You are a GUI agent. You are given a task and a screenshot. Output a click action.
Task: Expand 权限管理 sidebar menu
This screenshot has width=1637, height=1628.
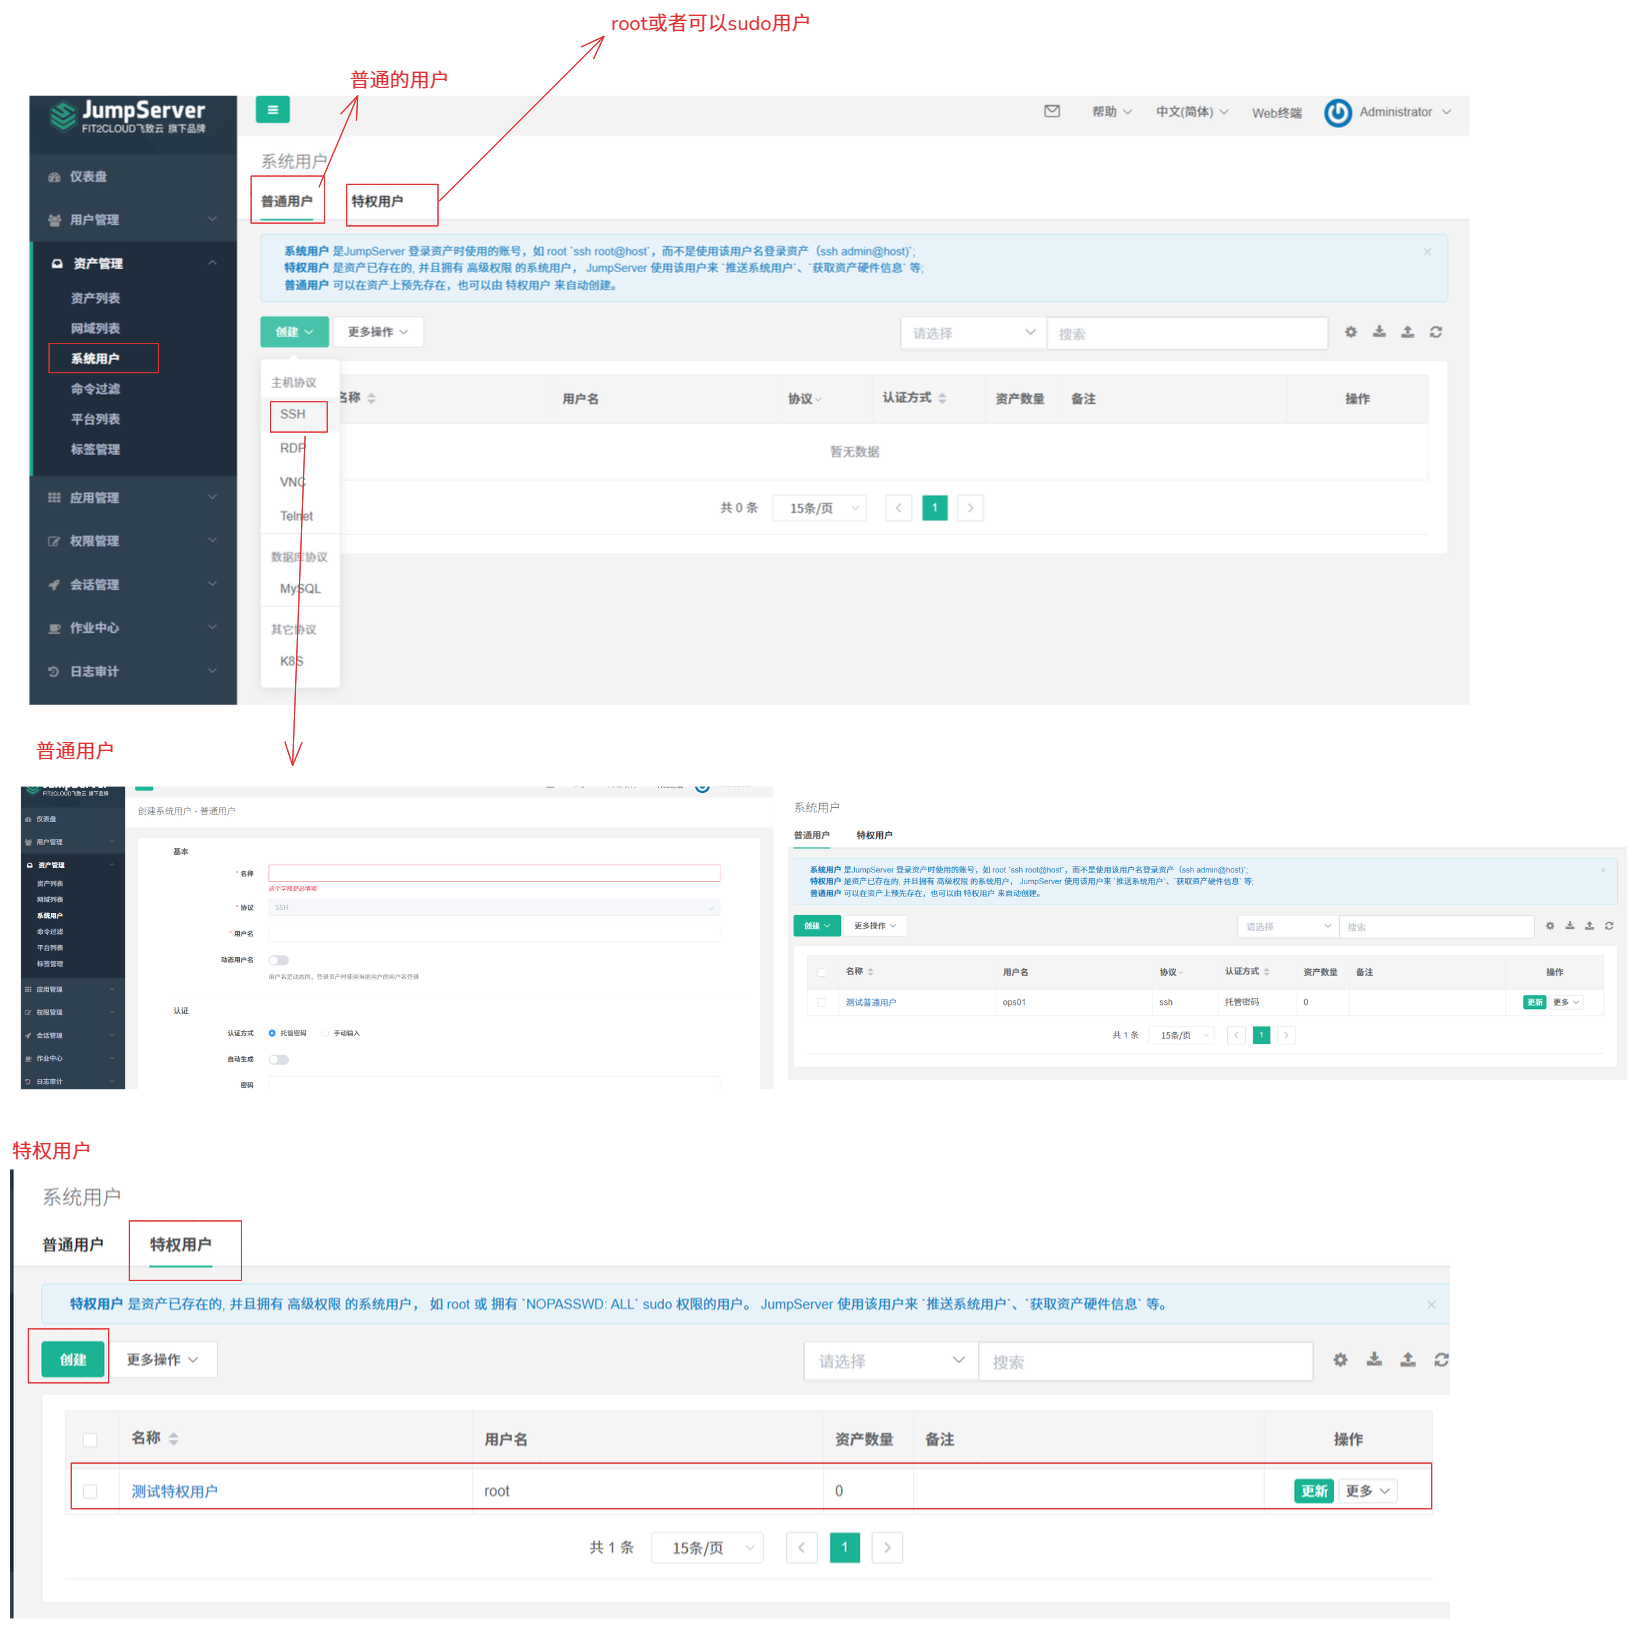(x=132, y=541)
